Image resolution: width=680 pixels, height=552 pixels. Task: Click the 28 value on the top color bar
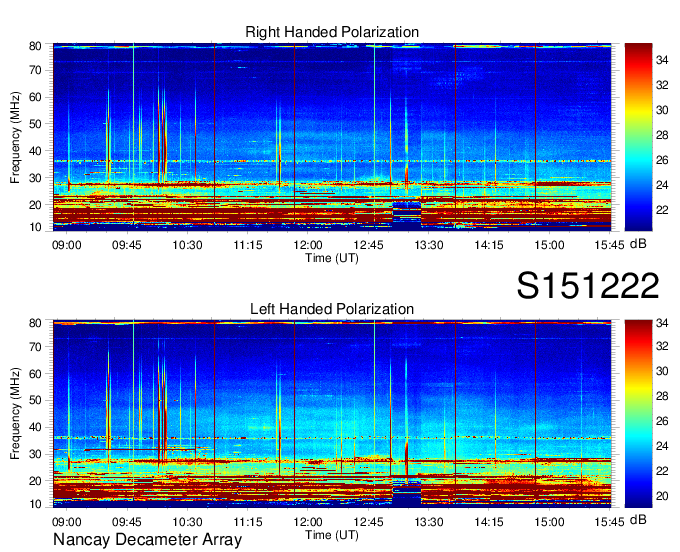tap(662, 135)
